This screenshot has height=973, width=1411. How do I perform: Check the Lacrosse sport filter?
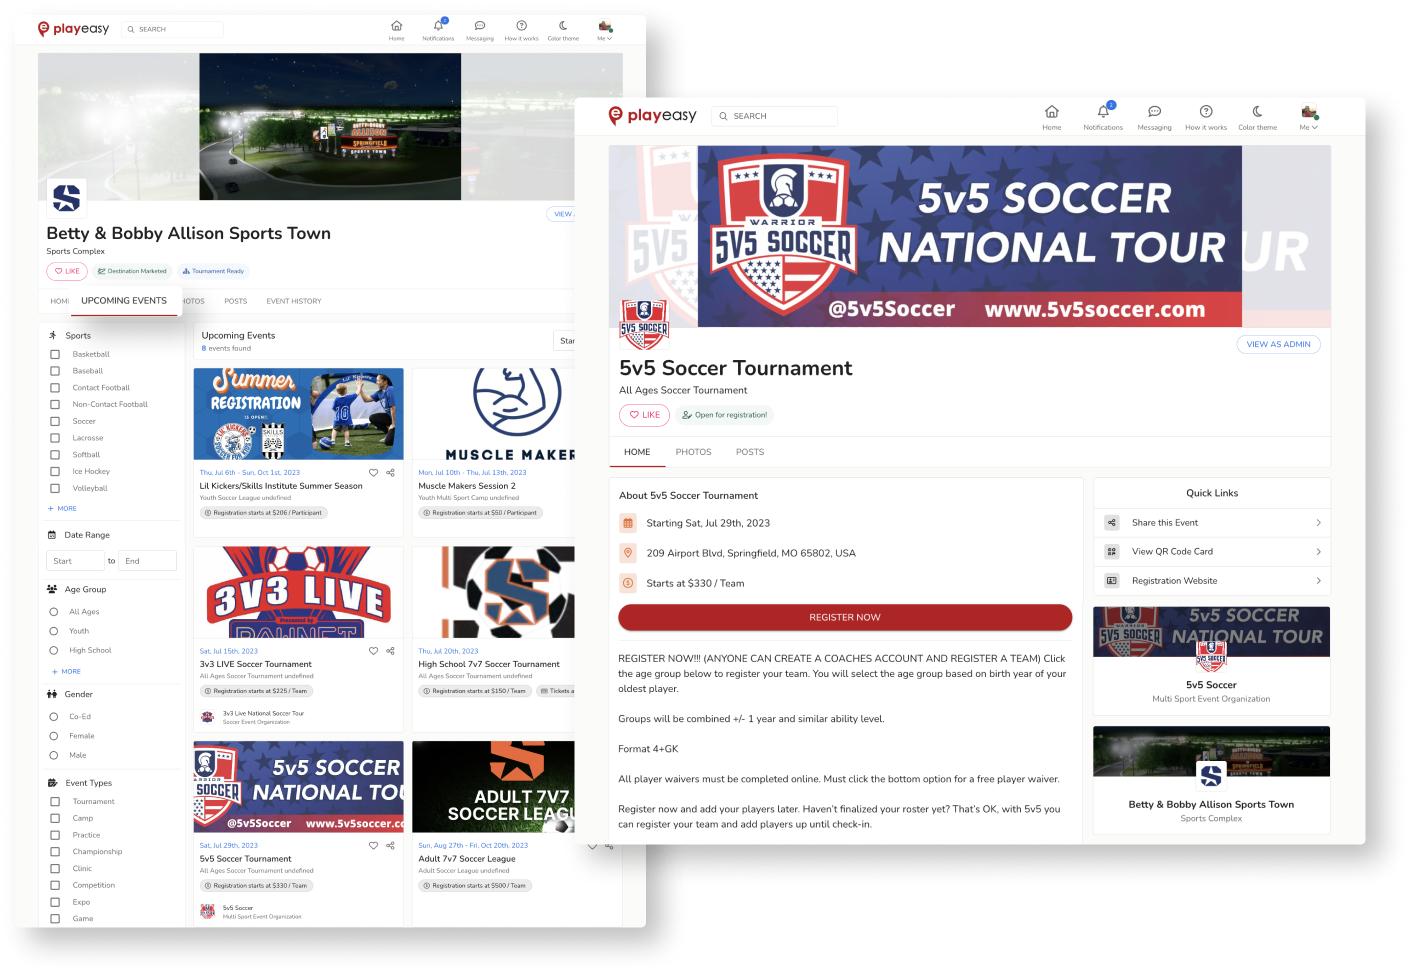(x=55, y=437)
